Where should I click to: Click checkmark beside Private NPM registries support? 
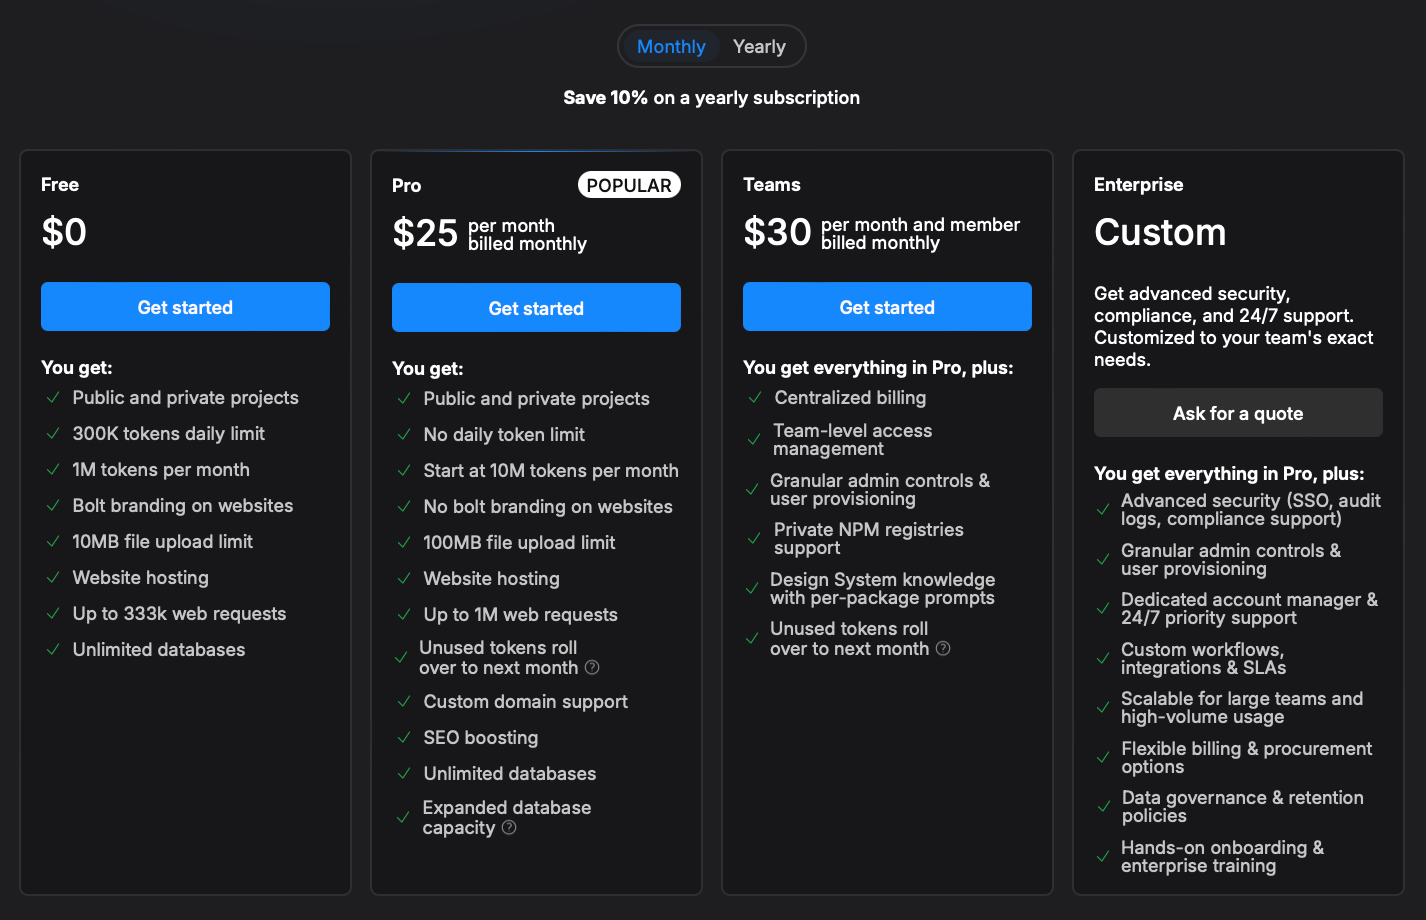[755, 539]
